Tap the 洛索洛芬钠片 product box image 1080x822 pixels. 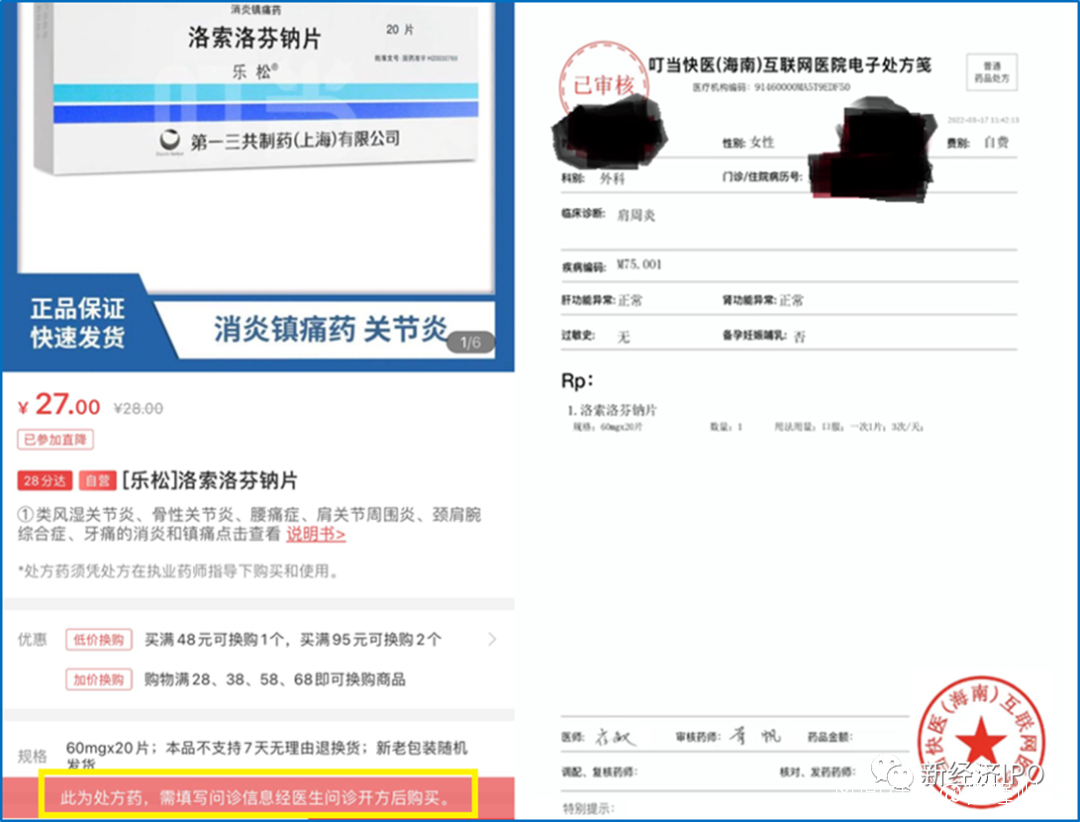(x=256, y=88)
